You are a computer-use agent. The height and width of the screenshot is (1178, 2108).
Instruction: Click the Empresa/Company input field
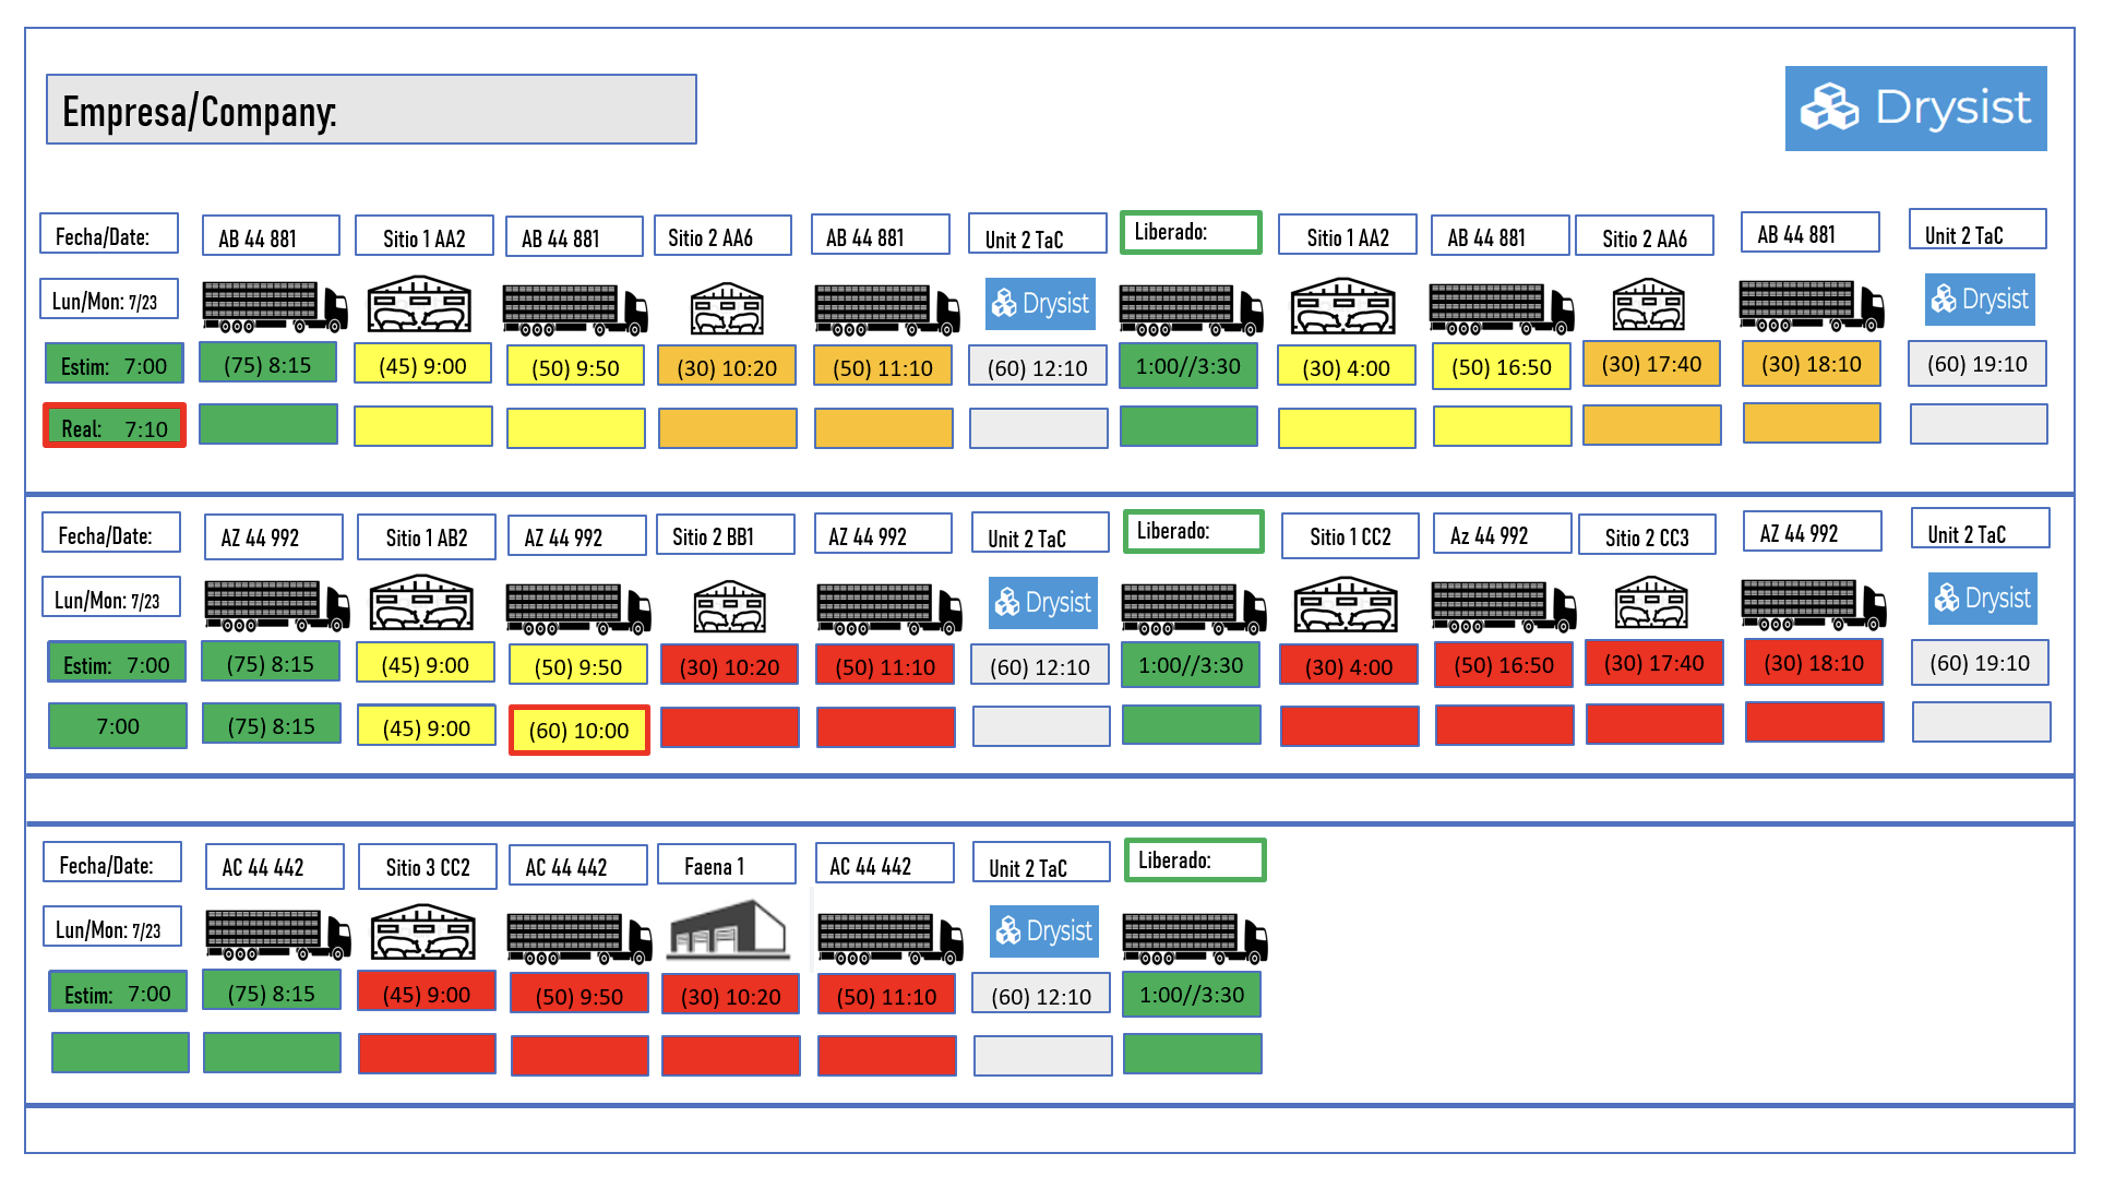(x=371, y=109)
